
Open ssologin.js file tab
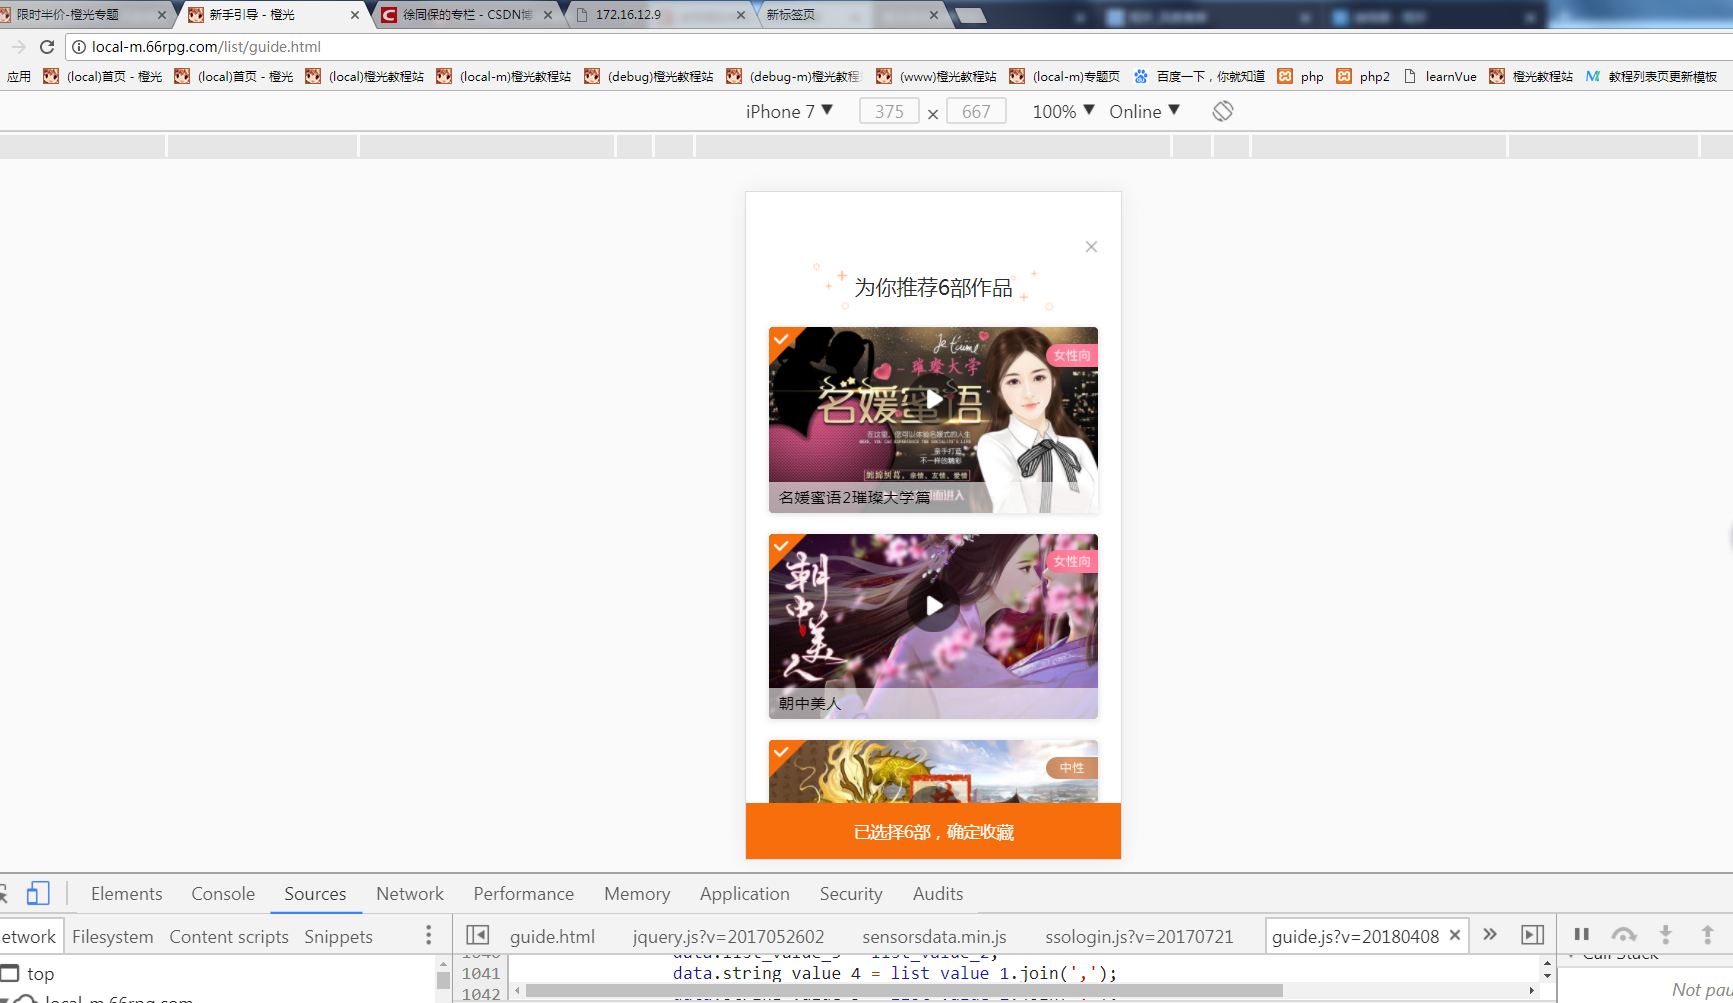tap(1139, 936)
